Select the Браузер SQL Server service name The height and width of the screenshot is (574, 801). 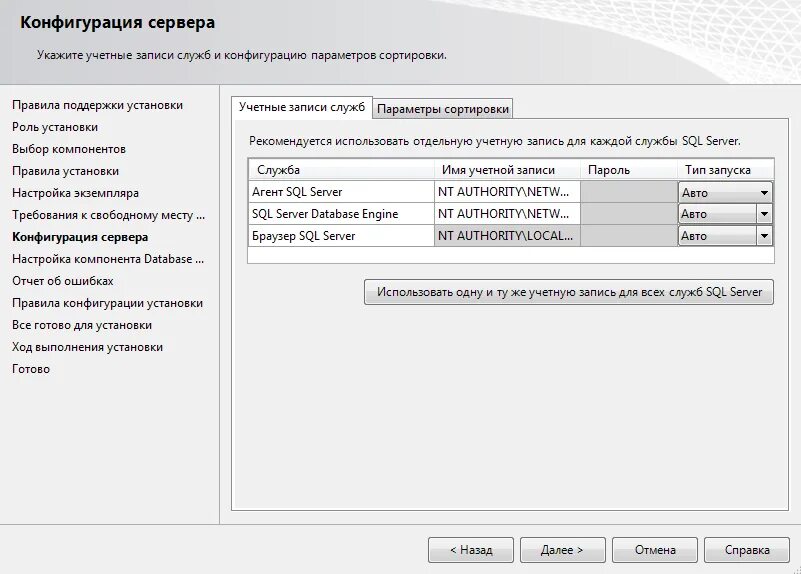pos(341,236)
